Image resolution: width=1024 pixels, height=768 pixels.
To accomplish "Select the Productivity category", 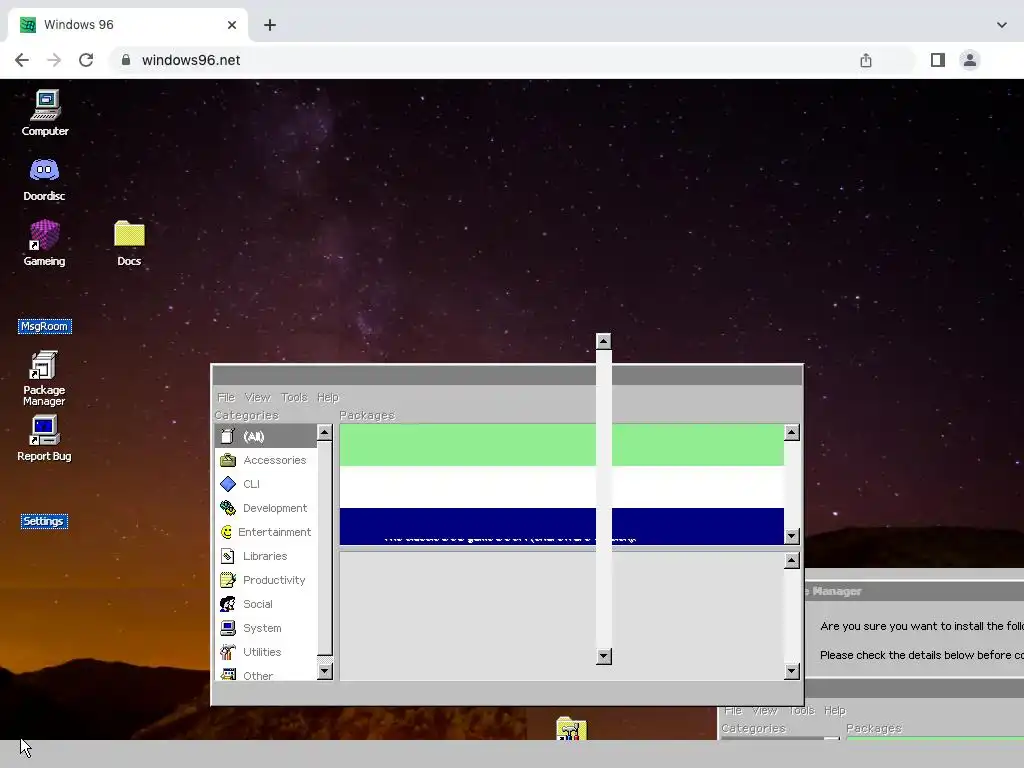I will coord(266,580).
